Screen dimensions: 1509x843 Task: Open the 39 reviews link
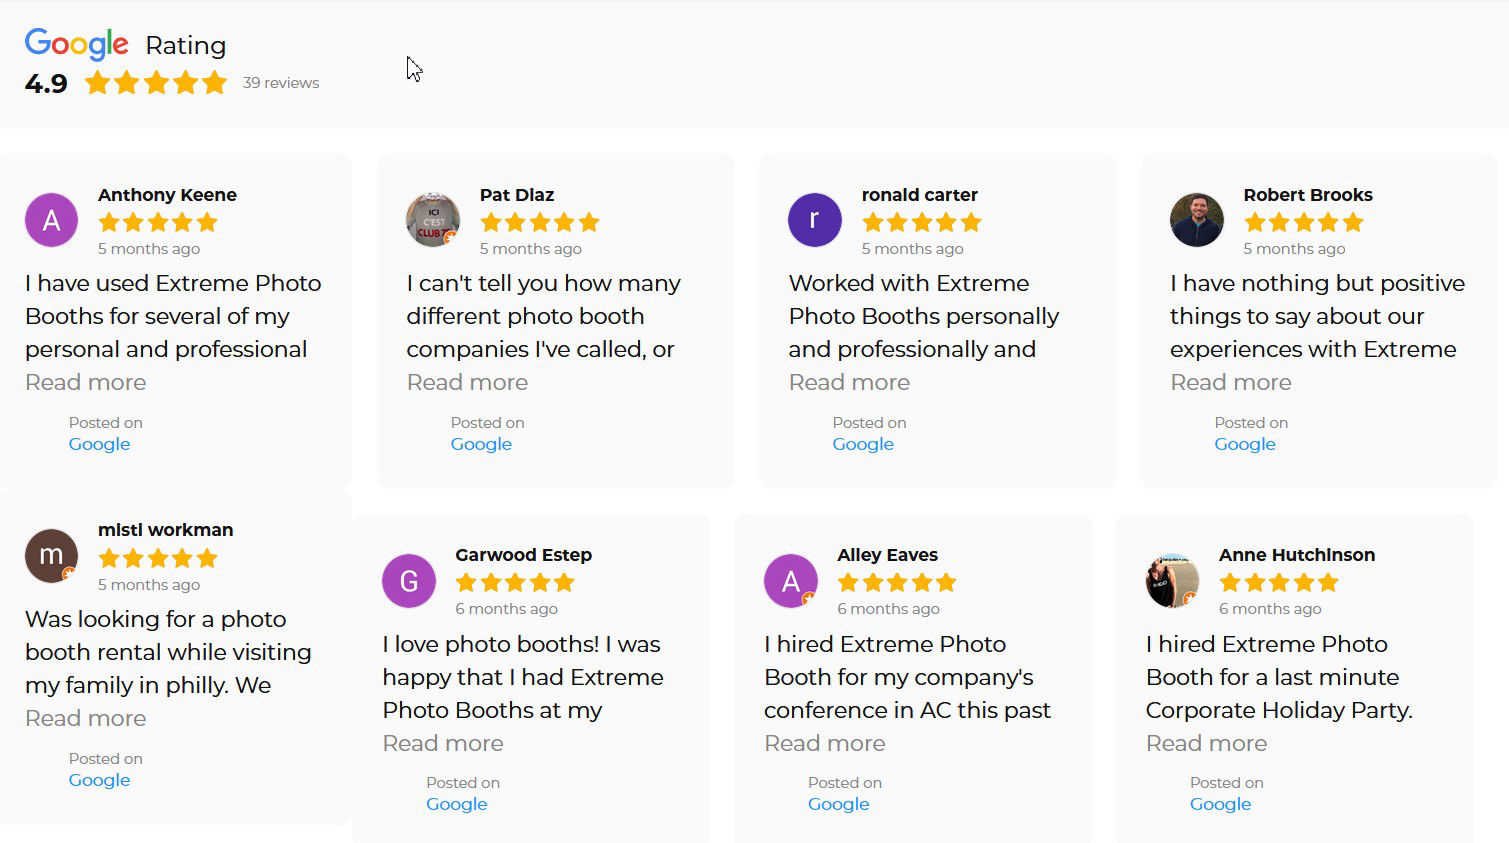[x=281, y=82]
